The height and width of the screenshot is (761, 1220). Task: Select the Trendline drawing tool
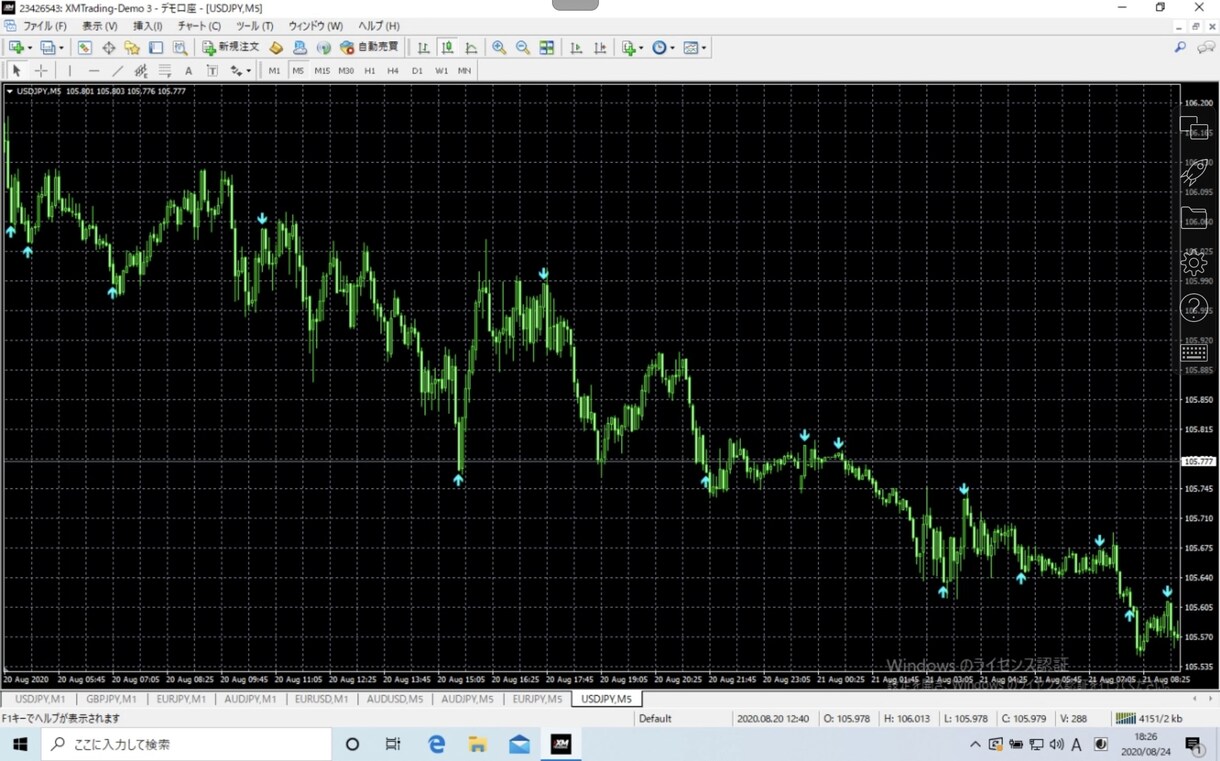[117, 71]
